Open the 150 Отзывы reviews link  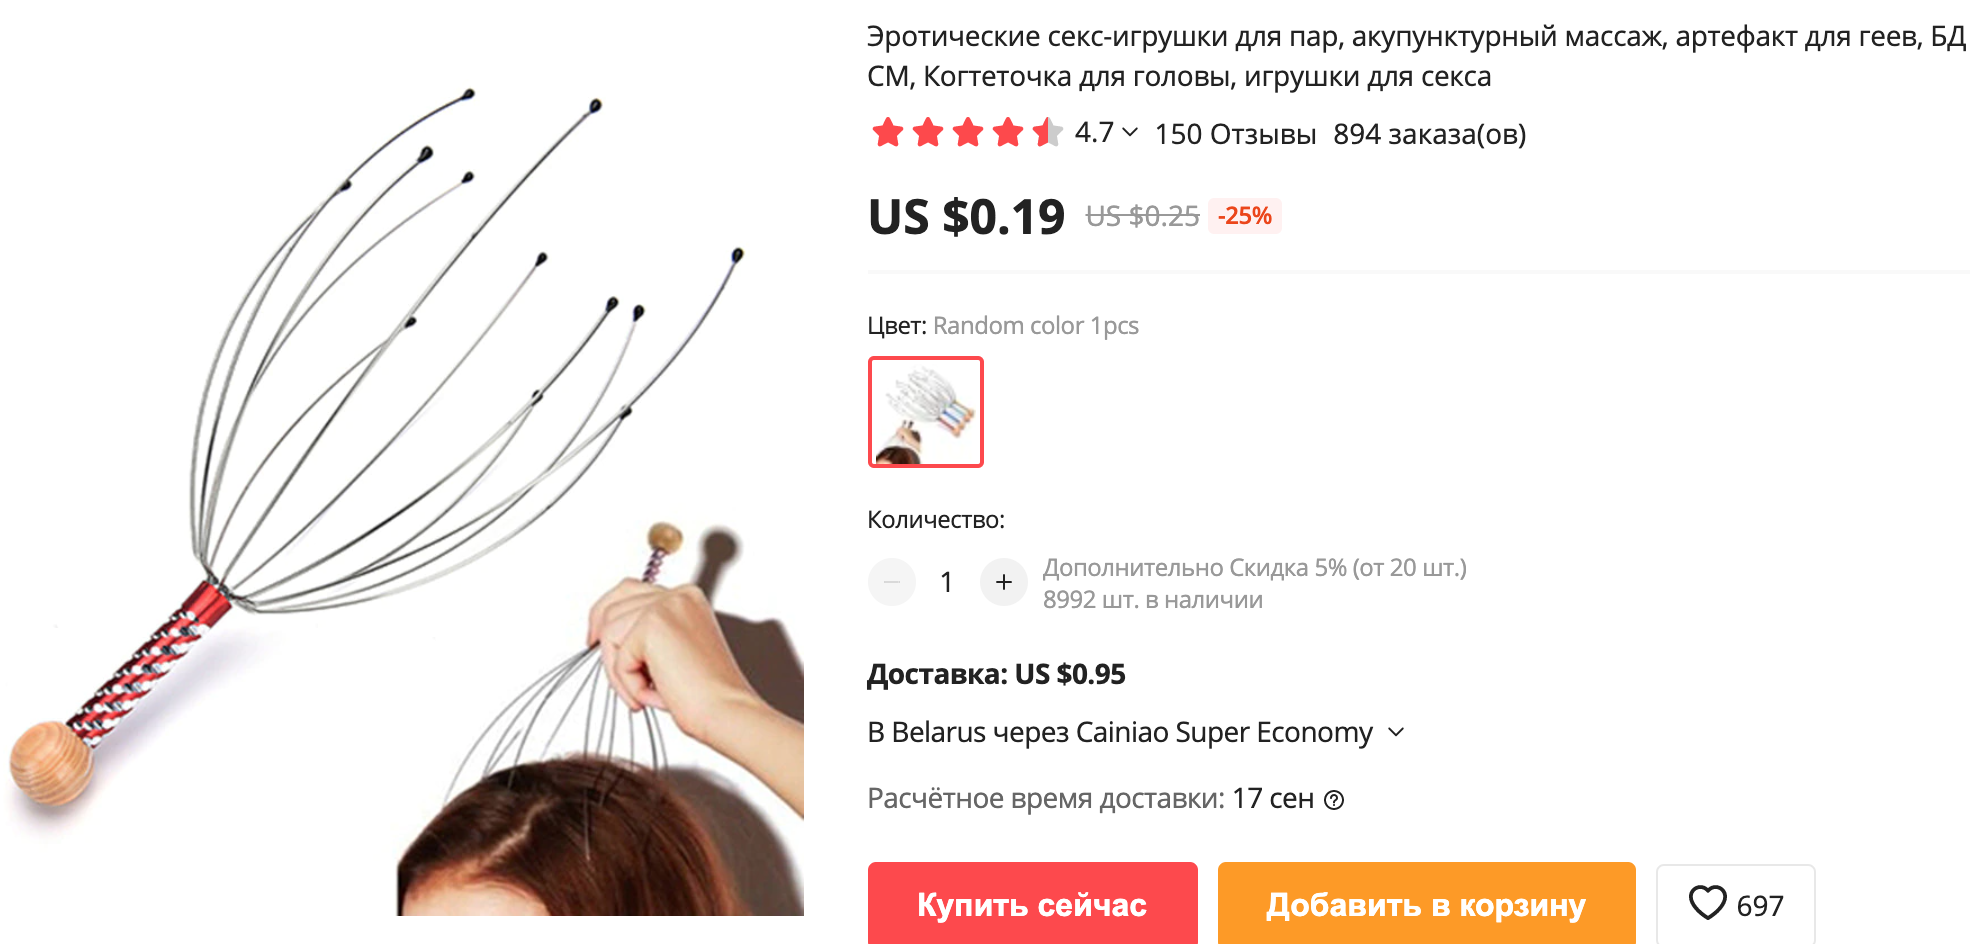click(1235, 134)
